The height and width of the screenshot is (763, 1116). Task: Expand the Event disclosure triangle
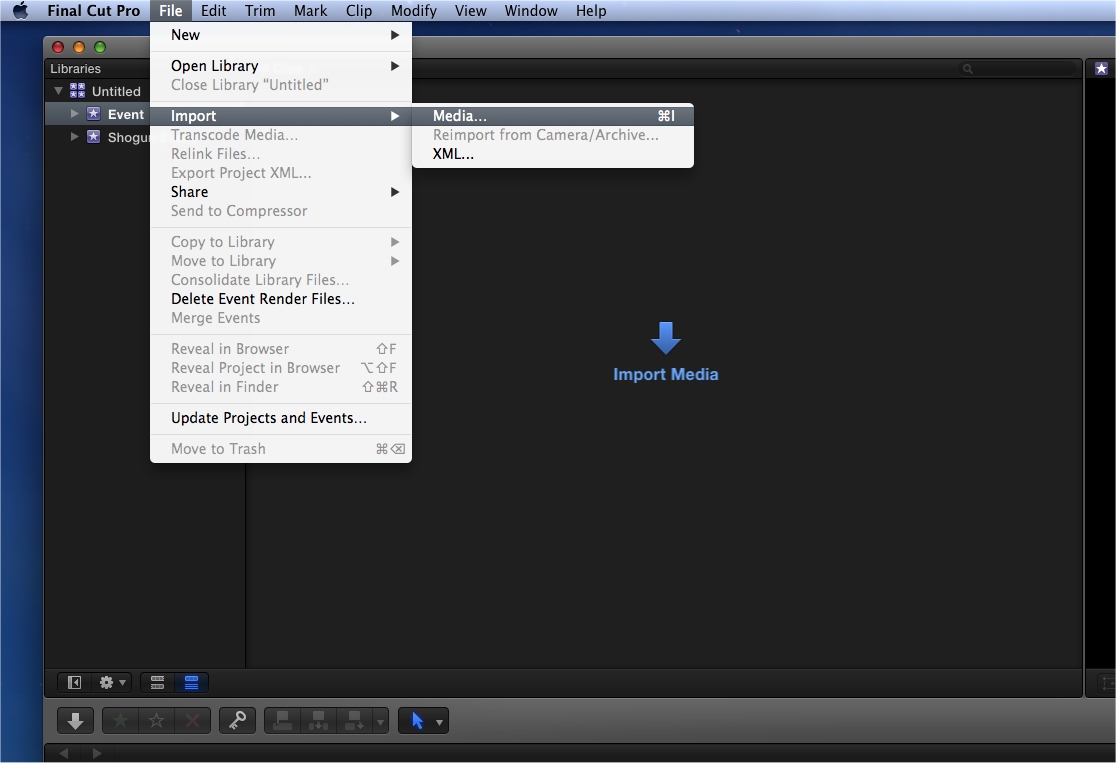pyautogui.click(x=74, y=114)
